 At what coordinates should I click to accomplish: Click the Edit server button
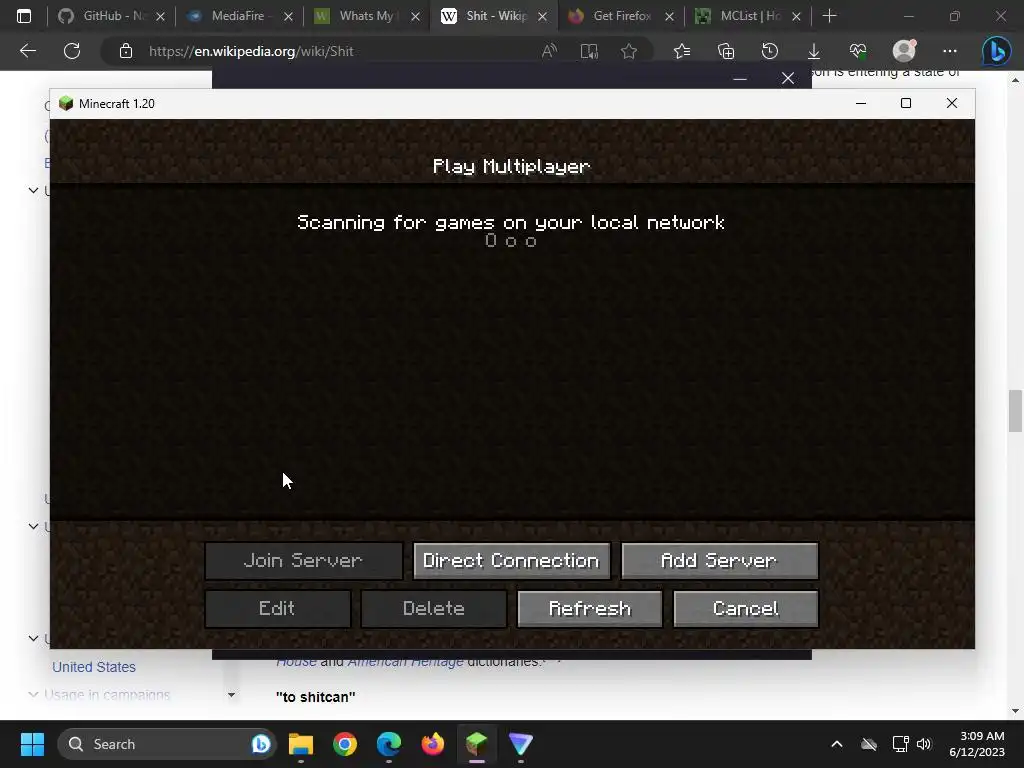(278, 609)
